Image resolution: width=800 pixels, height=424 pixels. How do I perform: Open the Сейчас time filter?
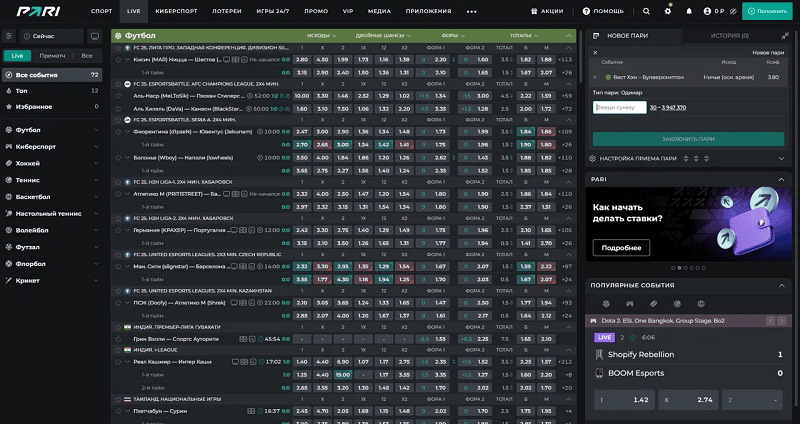[51, 36]
